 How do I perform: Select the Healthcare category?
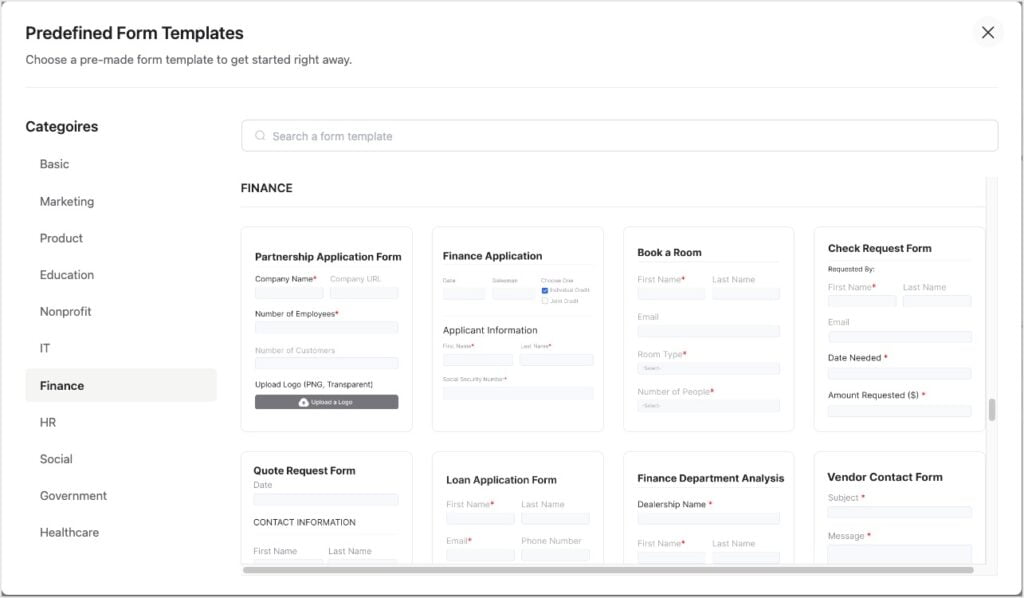(x=70, y=532)
